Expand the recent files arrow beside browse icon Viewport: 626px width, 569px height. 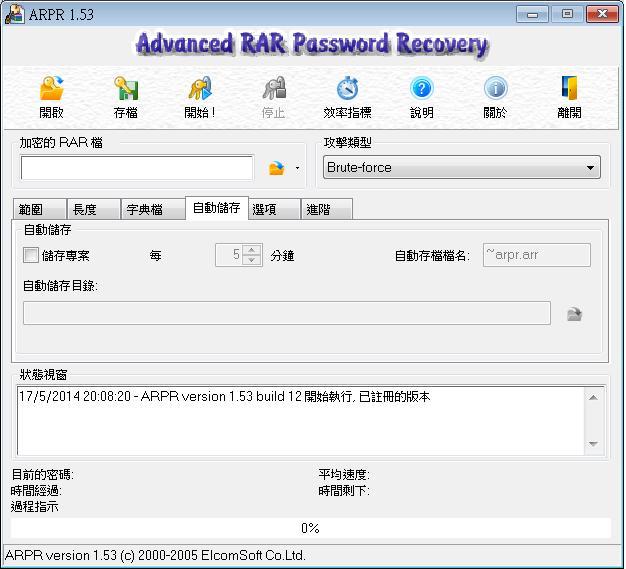pos(297,168)
